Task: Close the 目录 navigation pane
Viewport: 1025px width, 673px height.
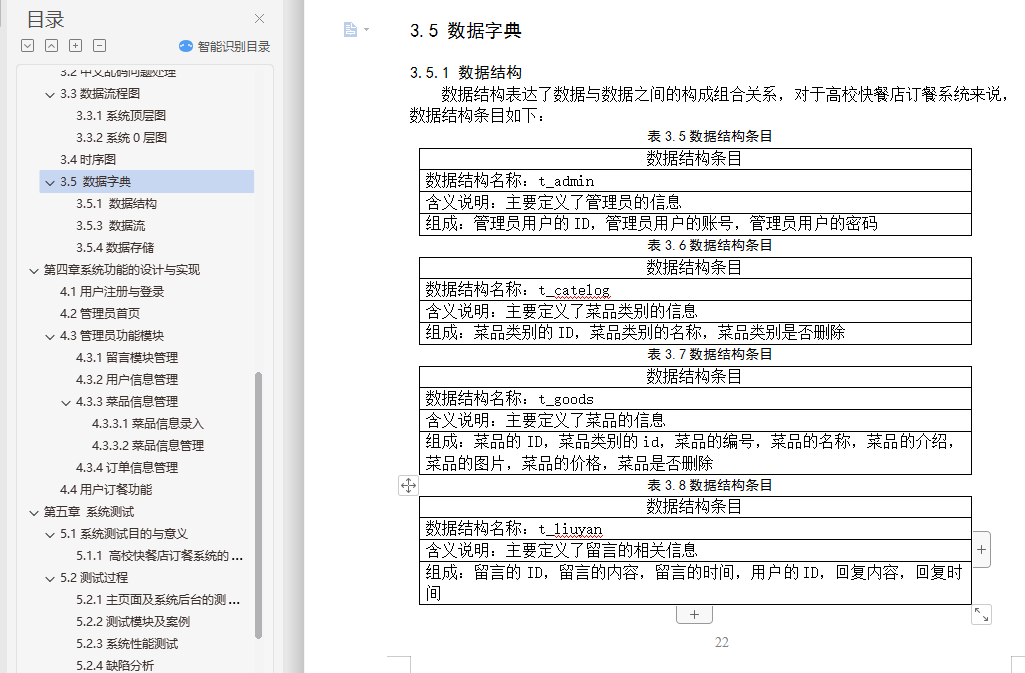Action: [260, 19]
